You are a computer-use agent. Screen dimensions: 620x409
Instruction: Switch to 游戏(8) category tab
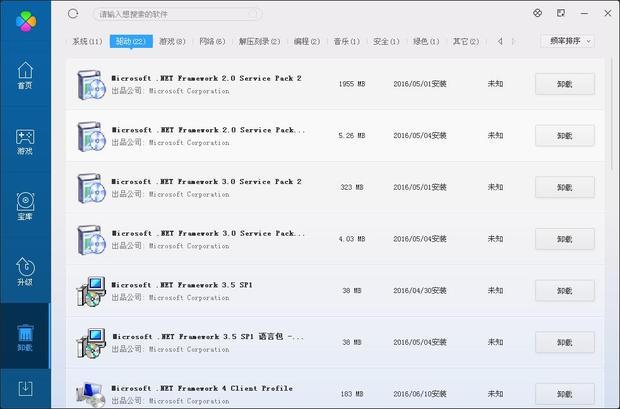(172, 41)
